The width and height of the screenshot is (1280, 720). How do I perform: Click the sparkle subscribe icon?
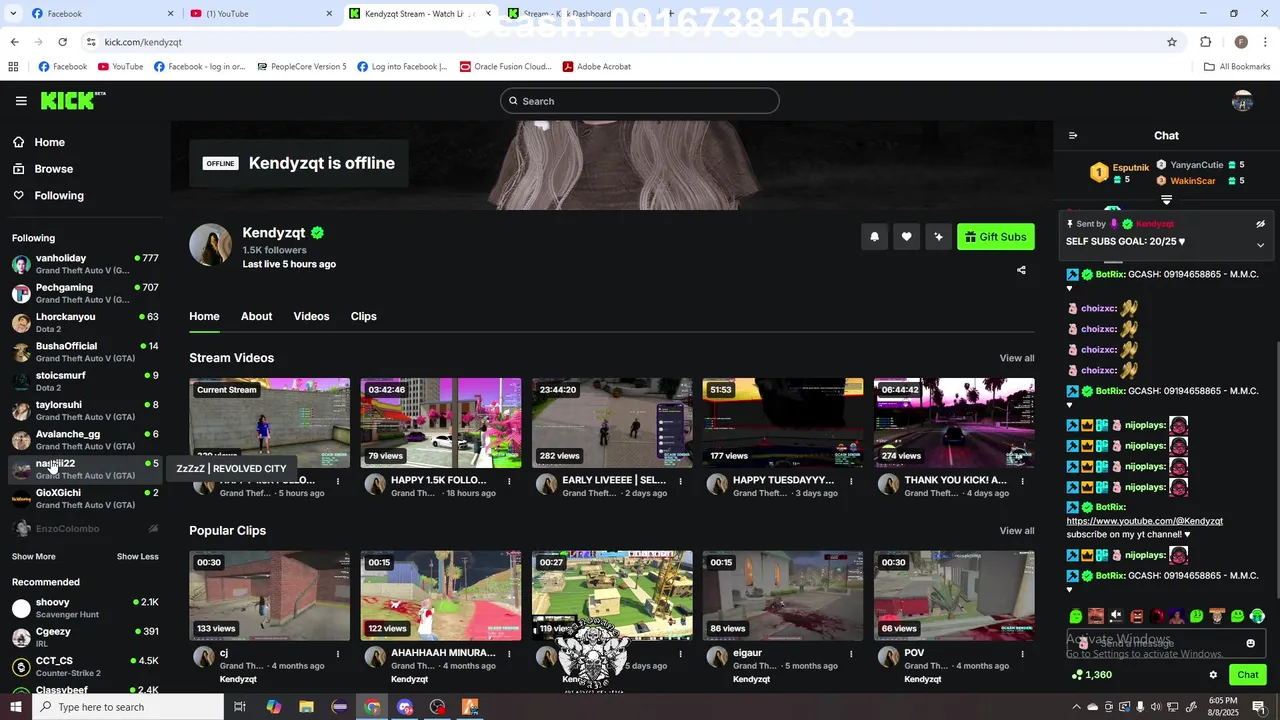(x=938, y=237)
